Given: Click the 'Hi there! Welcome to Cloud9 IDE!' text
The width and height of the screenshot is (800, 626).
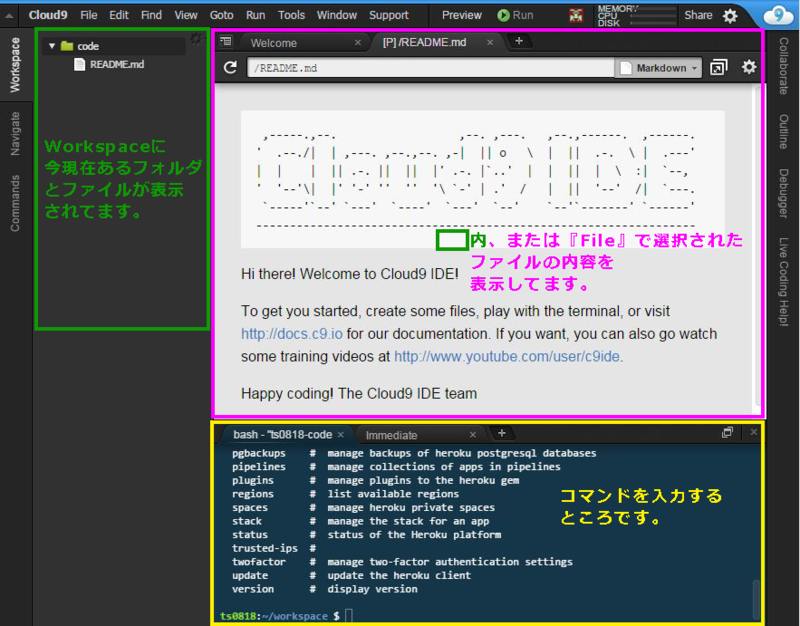Looking at the screenshot, I should (x=349, y=274).
